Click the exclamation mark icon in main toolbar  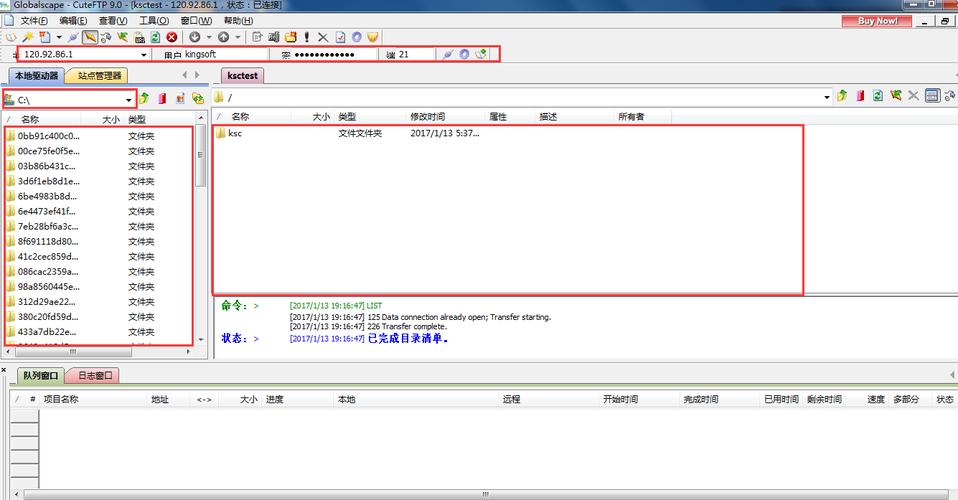(307, 37)
